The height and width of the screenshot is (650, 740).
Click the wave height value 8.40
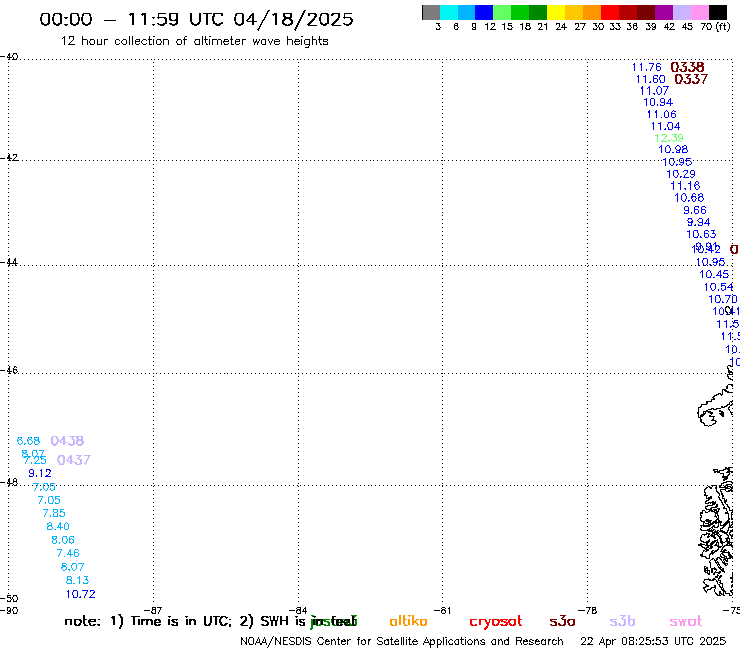(58, 526)
